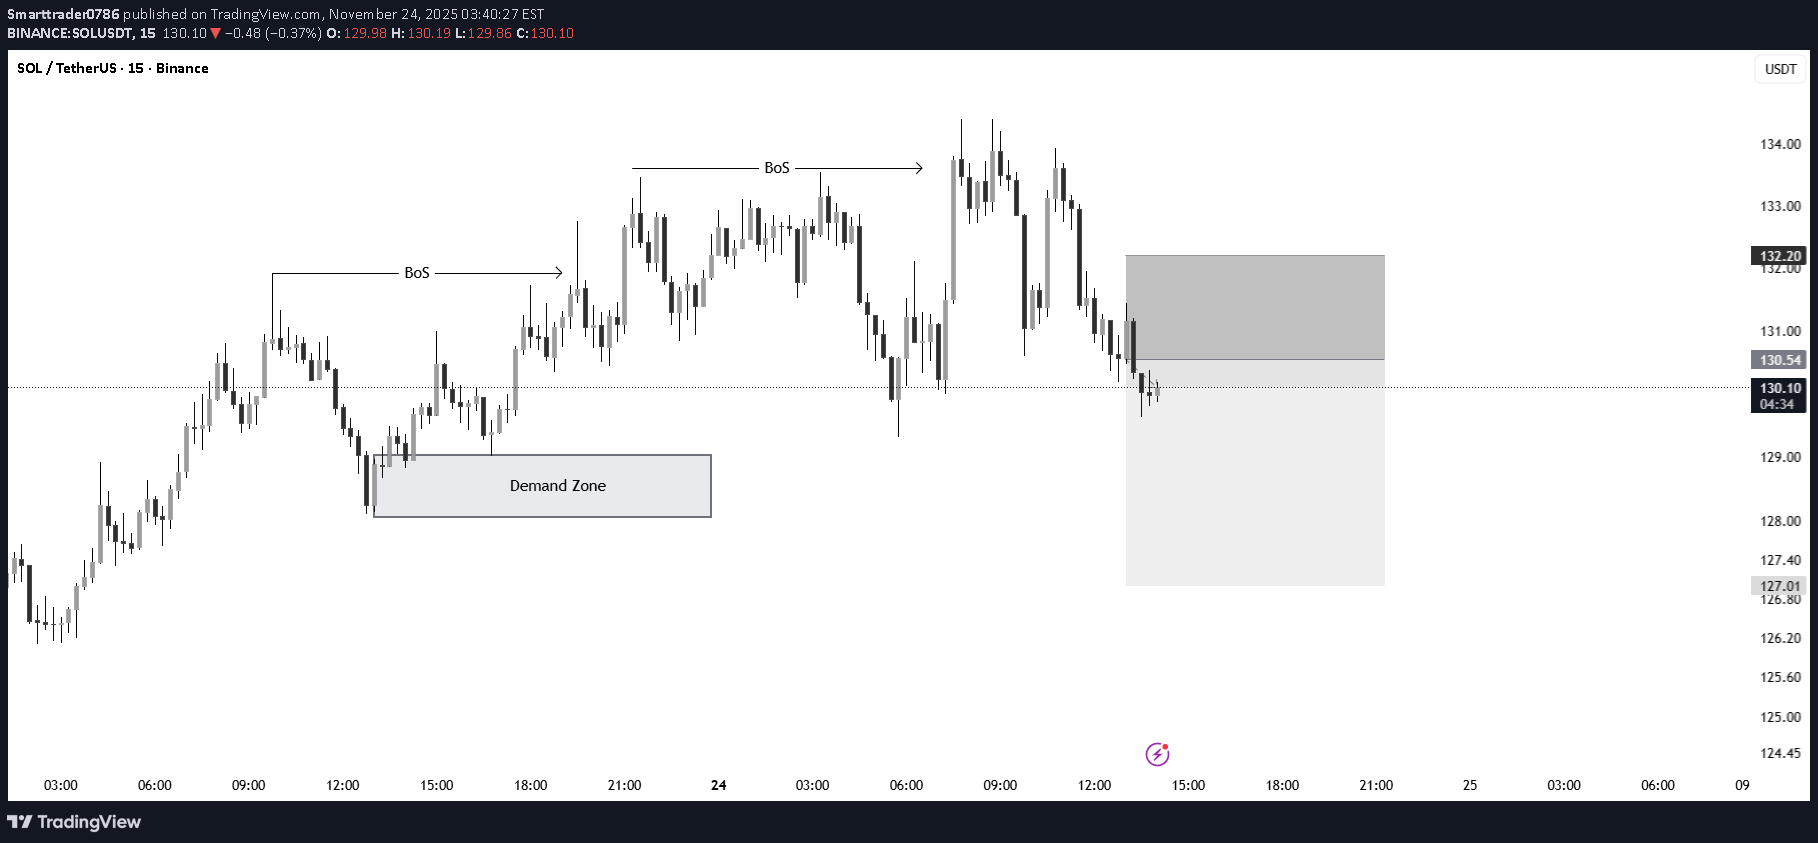Click the 130.54 entry price label
The width and height of the screenshot is (1818, 843).
point(1780,360)
